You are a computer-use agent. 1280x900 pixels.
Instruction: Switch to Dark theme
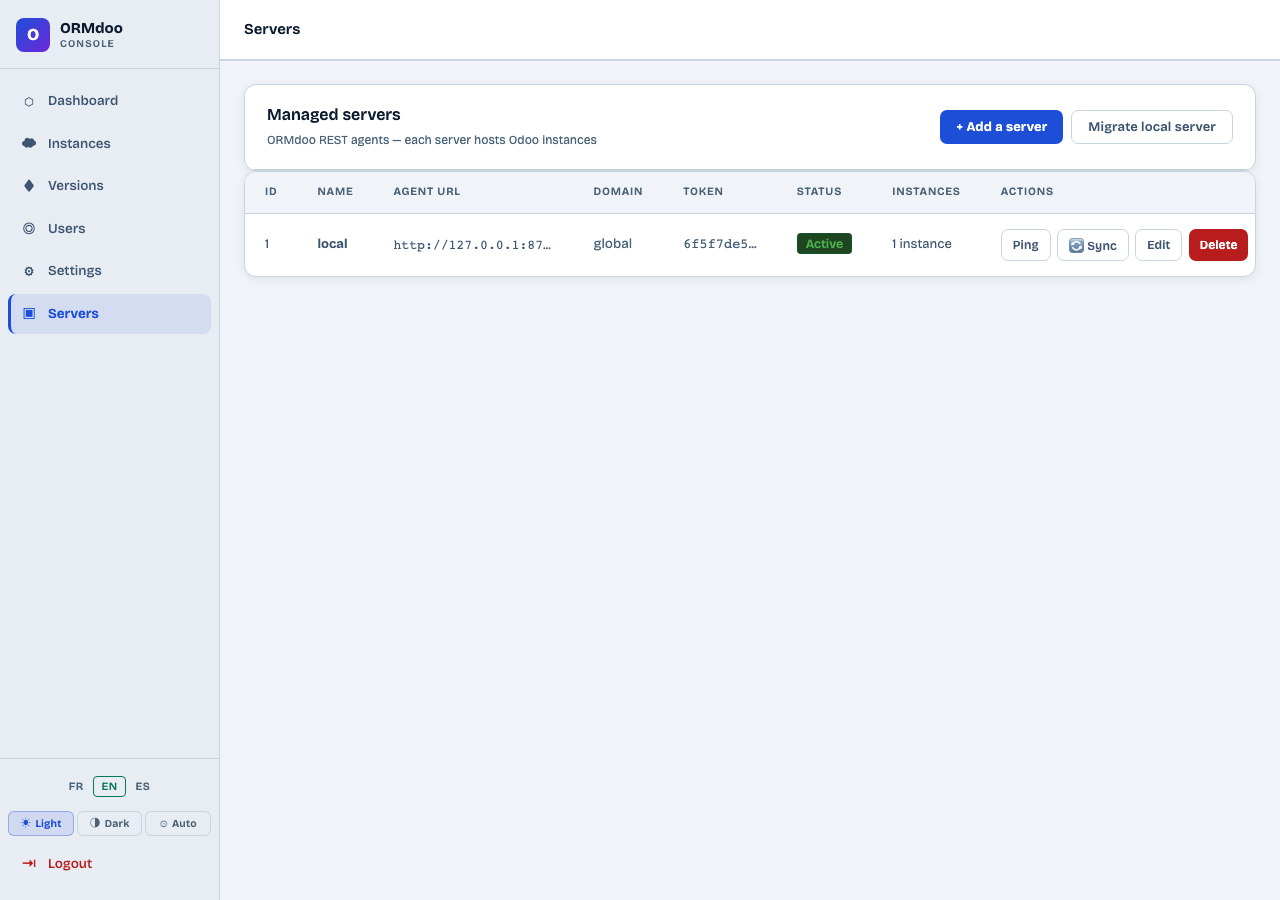point(109,823)
